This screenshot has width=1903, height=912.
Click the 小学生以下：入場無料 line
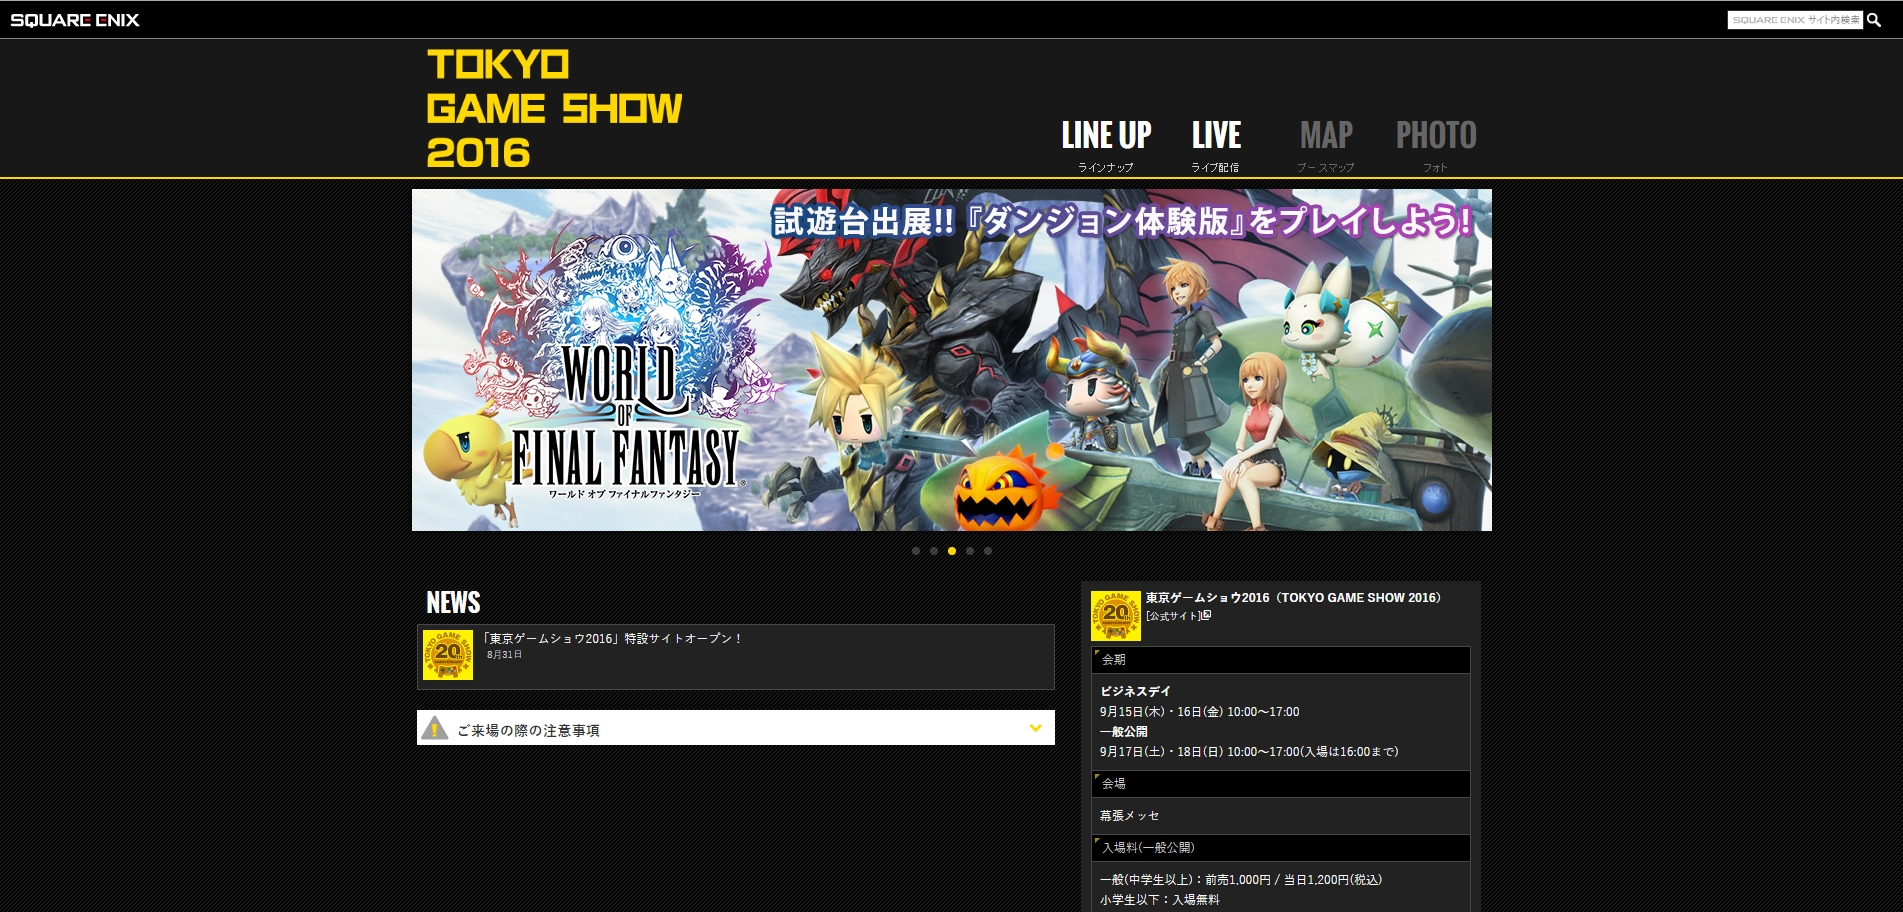1160,900
